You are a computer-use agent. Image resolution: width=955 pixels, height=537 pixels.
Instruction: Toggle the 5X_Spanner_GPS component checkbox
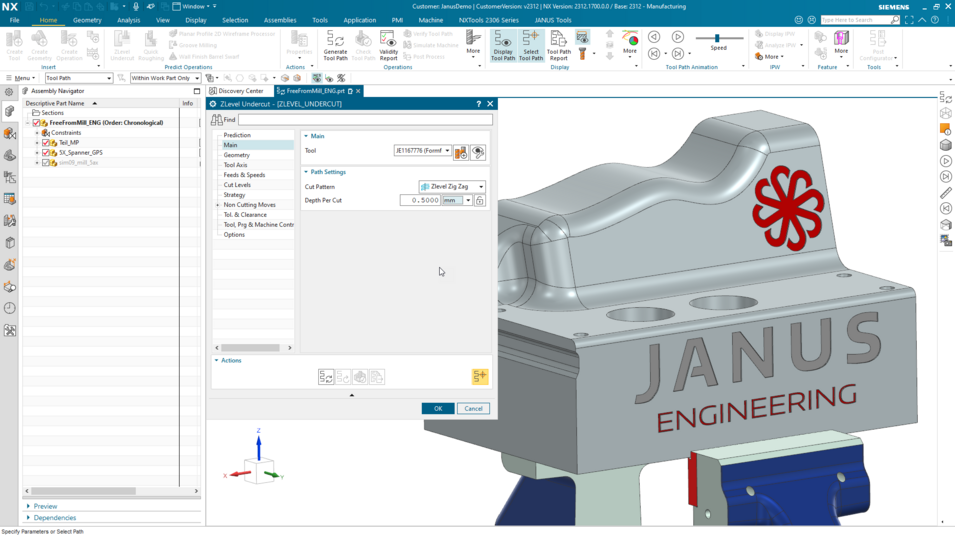pos(46,153)
